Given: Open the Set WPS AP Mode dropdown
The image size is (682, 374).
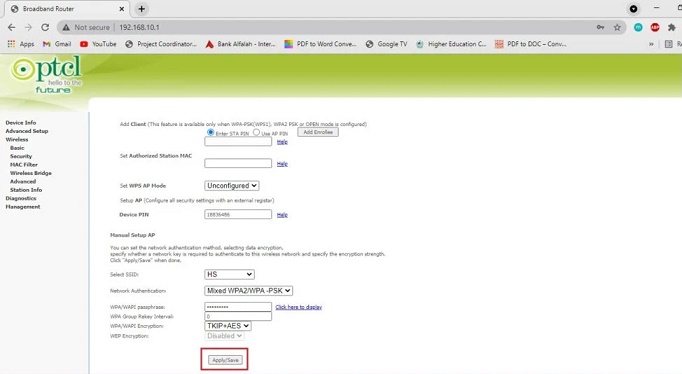Looking at the screenshot, I should [232, 186].
